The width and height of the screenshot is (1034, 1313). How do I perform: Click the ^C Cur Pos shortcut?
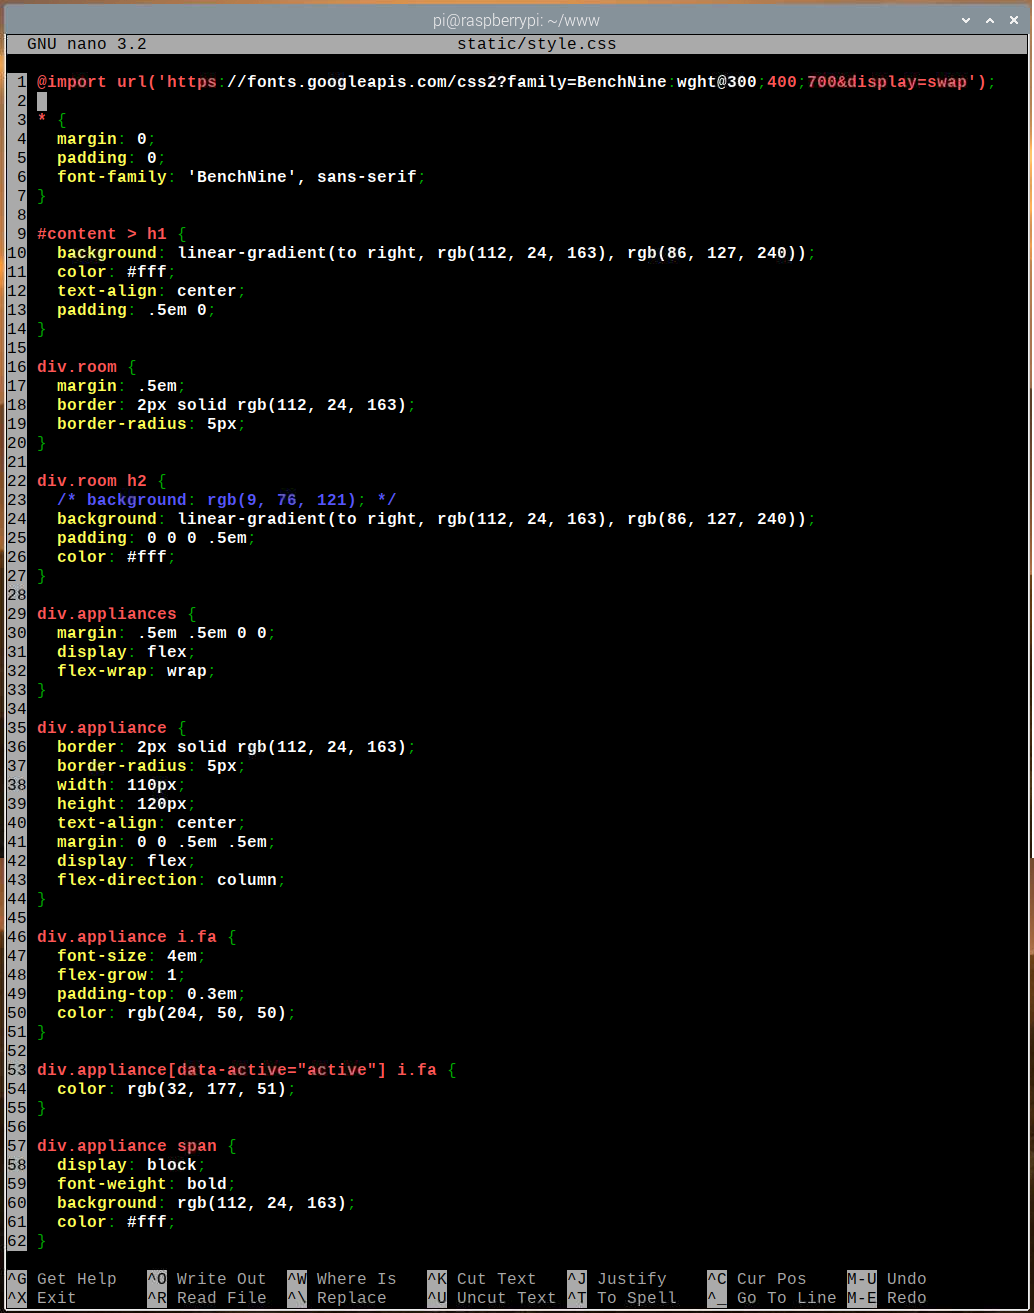pos(757,1279)
